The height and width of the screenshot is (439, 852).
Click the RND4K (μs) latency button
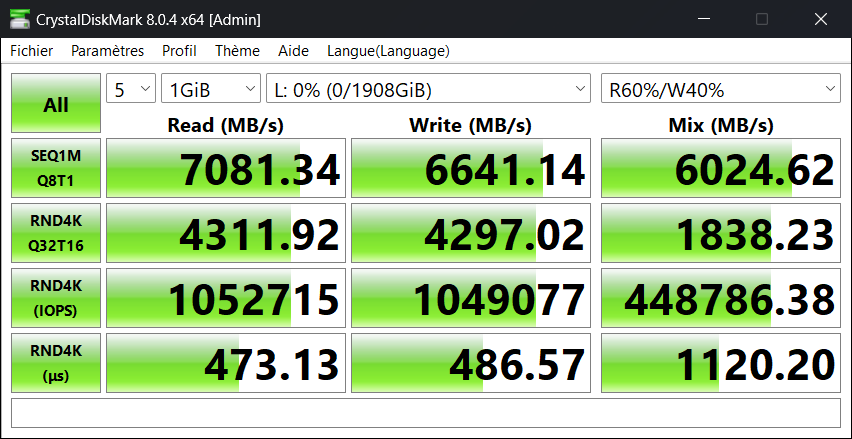coord(56,363)
